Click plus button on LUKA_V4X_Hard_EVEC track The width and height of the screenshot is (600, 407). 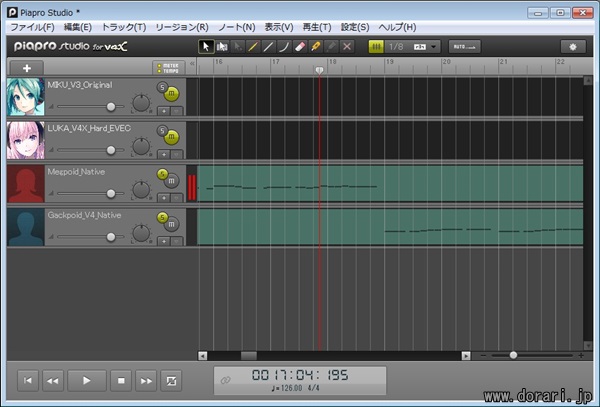coord(164,154)
